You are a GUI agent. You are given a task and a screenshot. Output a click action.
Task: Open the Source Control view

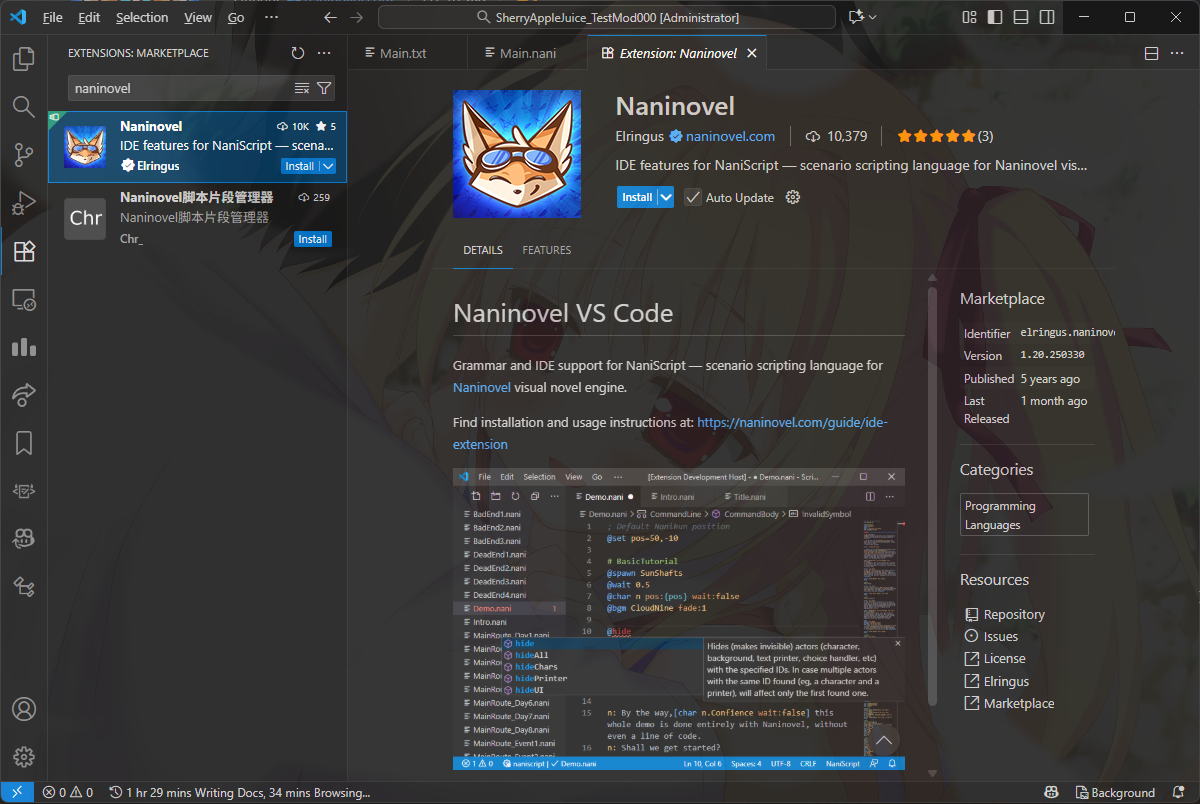pos(23,155)
